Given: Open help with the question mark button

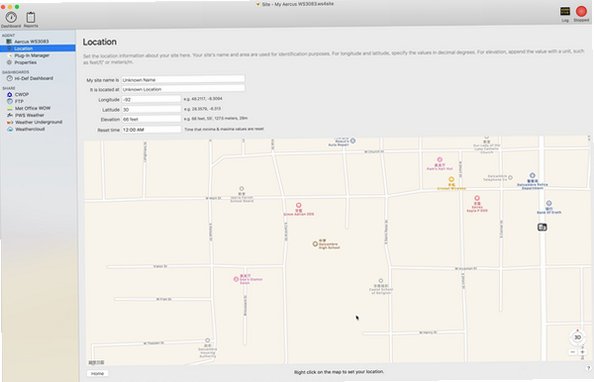Looking at the screenshot, I should 588,368.
